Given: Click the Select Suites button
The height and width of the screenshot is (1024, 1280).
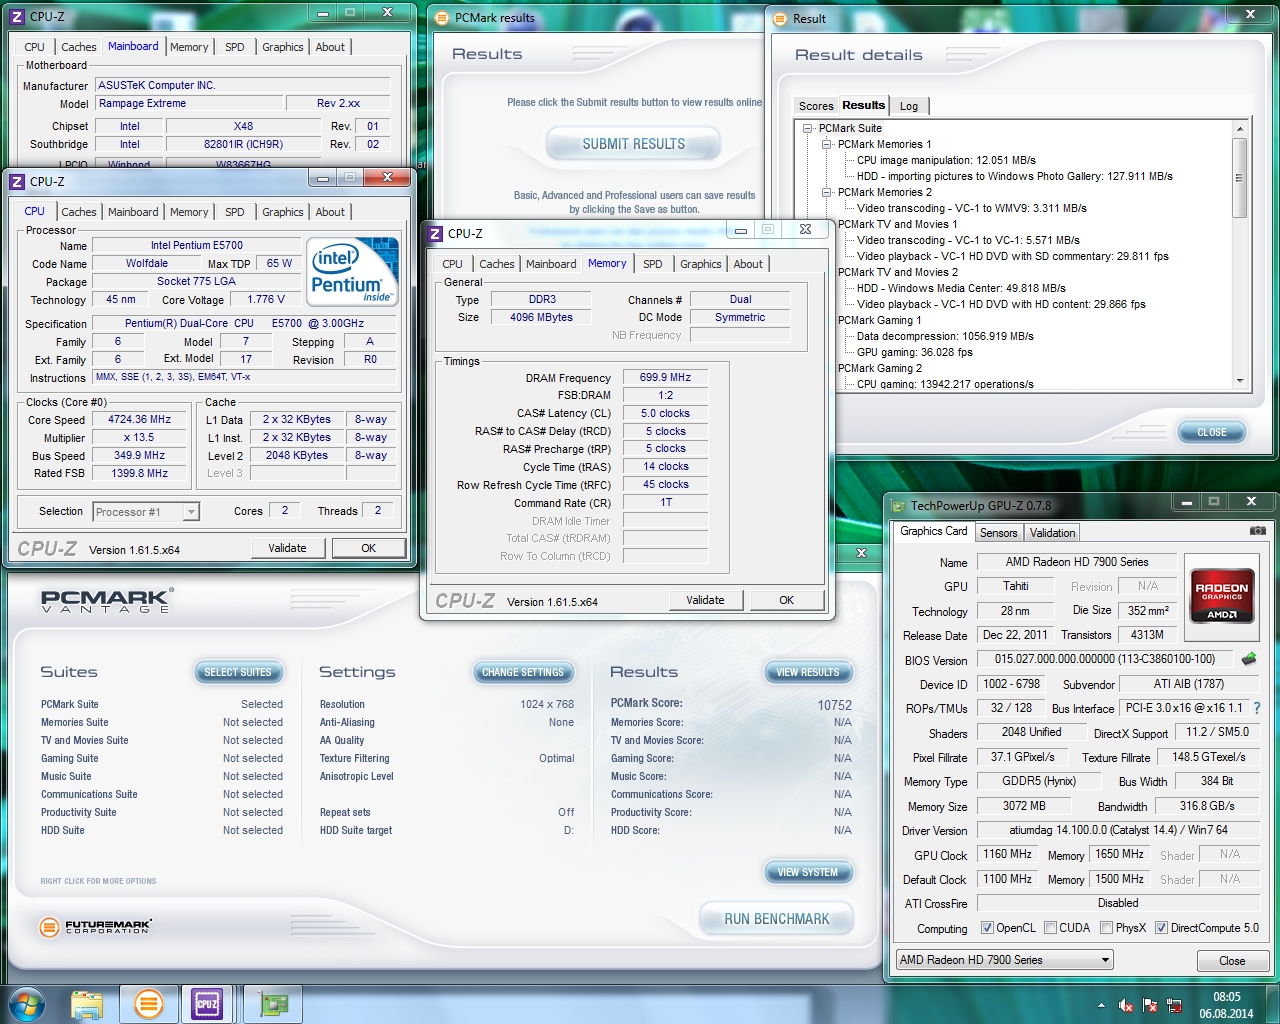Looking at the screenshot, I should pos(238,673).
